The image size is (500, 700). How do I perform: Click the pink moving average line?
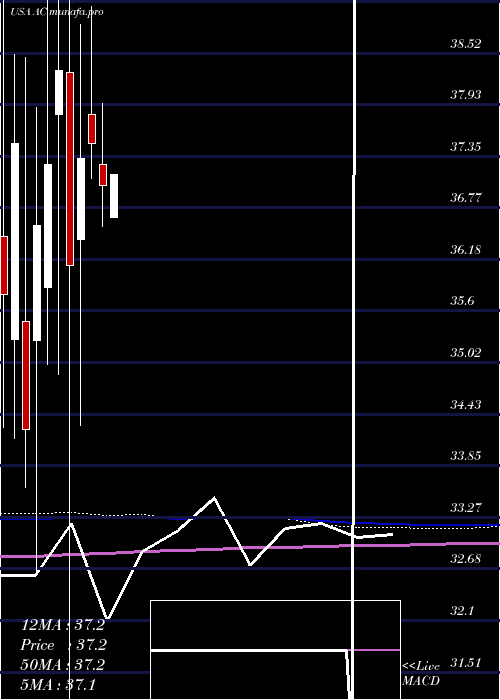(250, 549)
